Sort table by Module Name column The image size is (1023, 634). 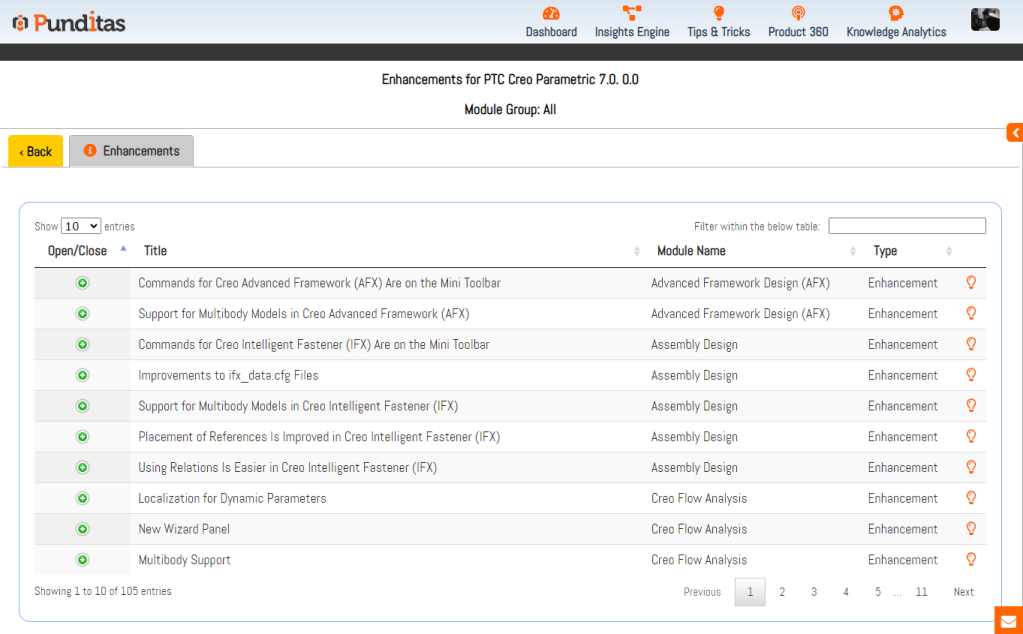(691, 251)
